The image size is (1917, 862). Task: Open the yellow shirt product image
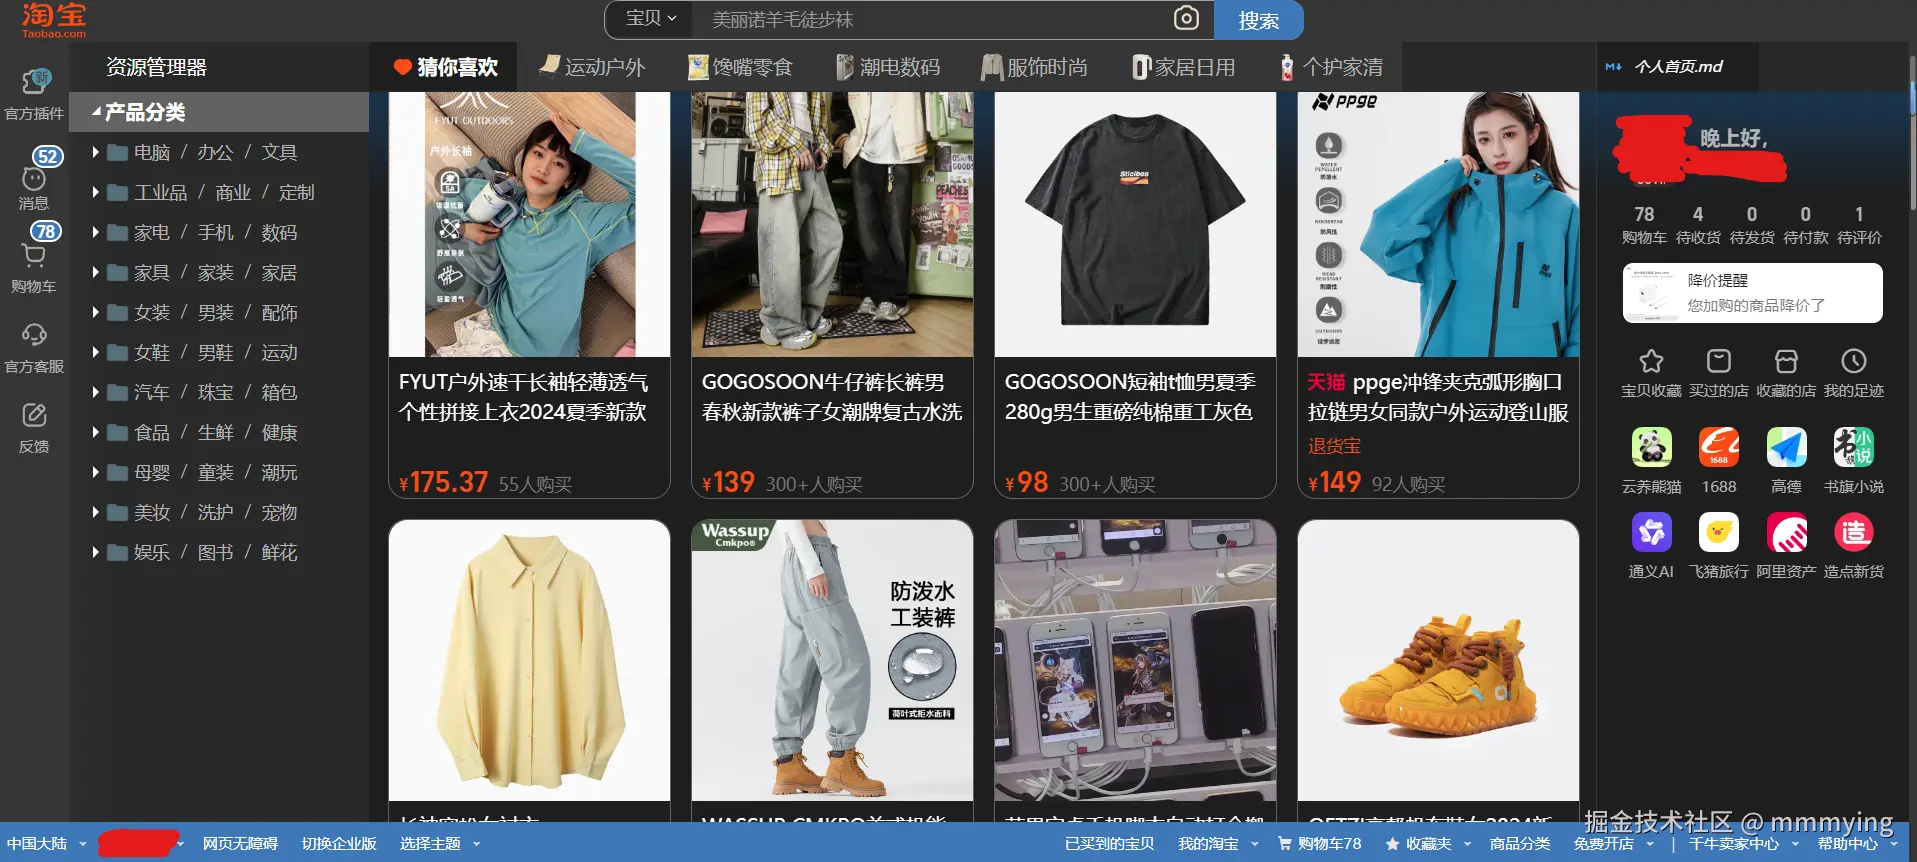pyautogui.click(x=529, y=660)
